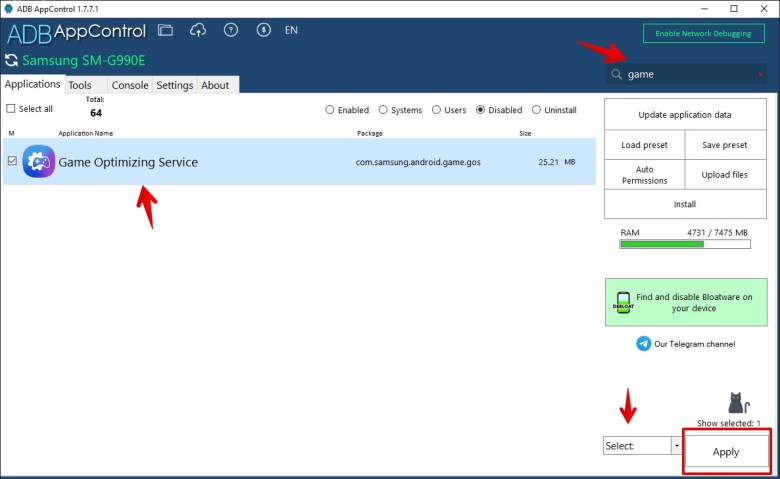Click the ADB AppControl logo

(x=77, y=33)
